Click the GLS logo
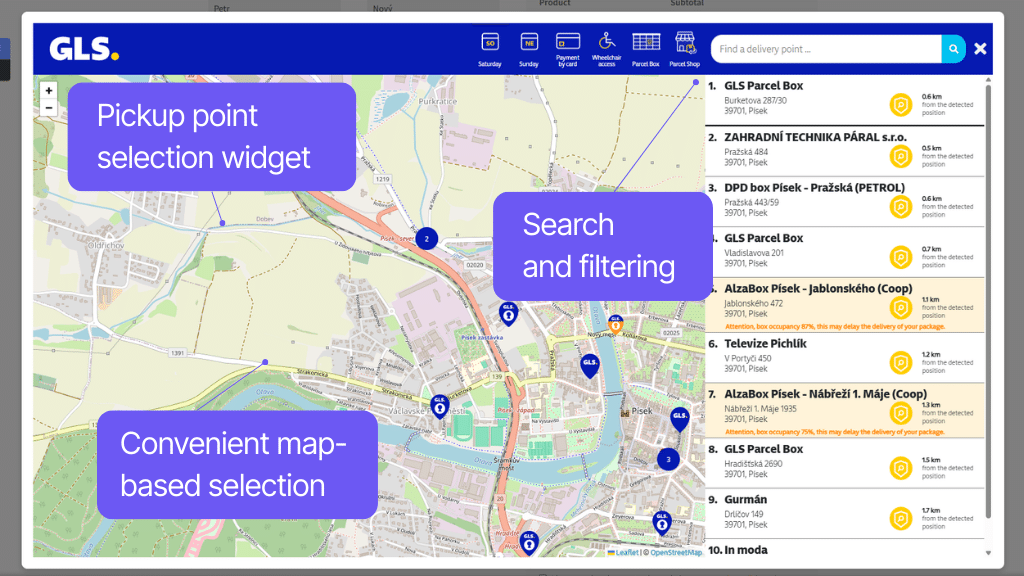Viewport: 1024px width, 576px height. [x=84, y=49]
